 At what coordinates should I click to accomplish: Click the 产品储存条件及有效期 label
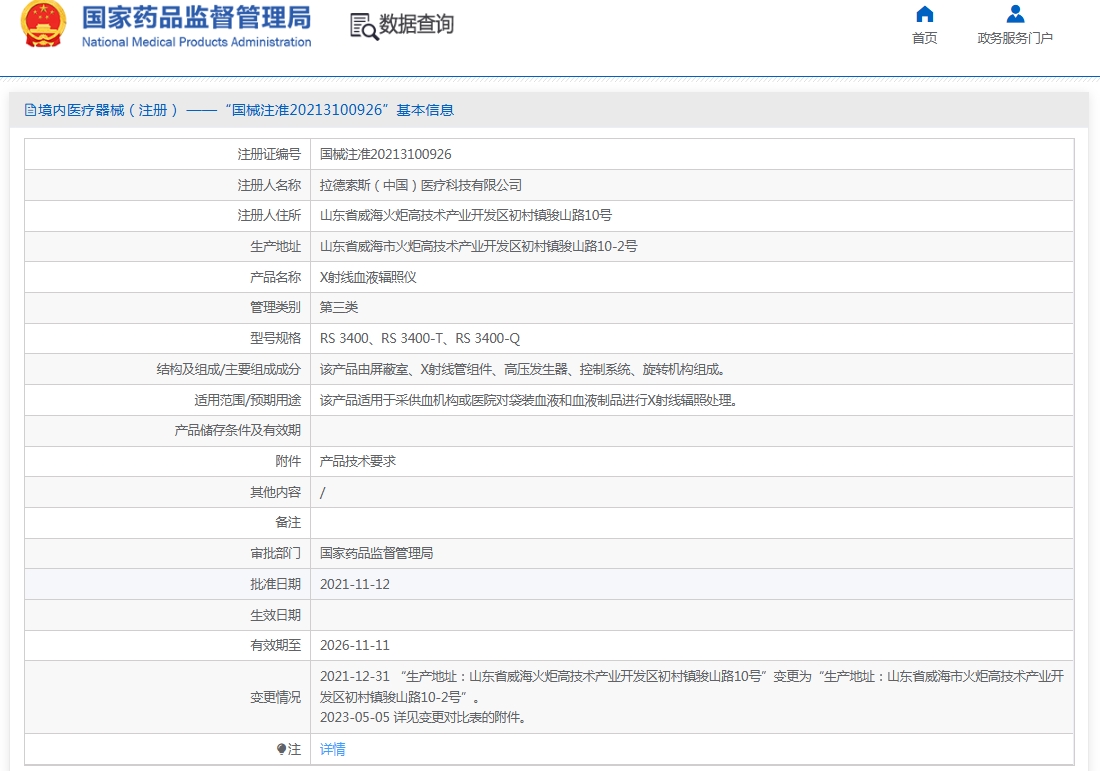(238, 430)
